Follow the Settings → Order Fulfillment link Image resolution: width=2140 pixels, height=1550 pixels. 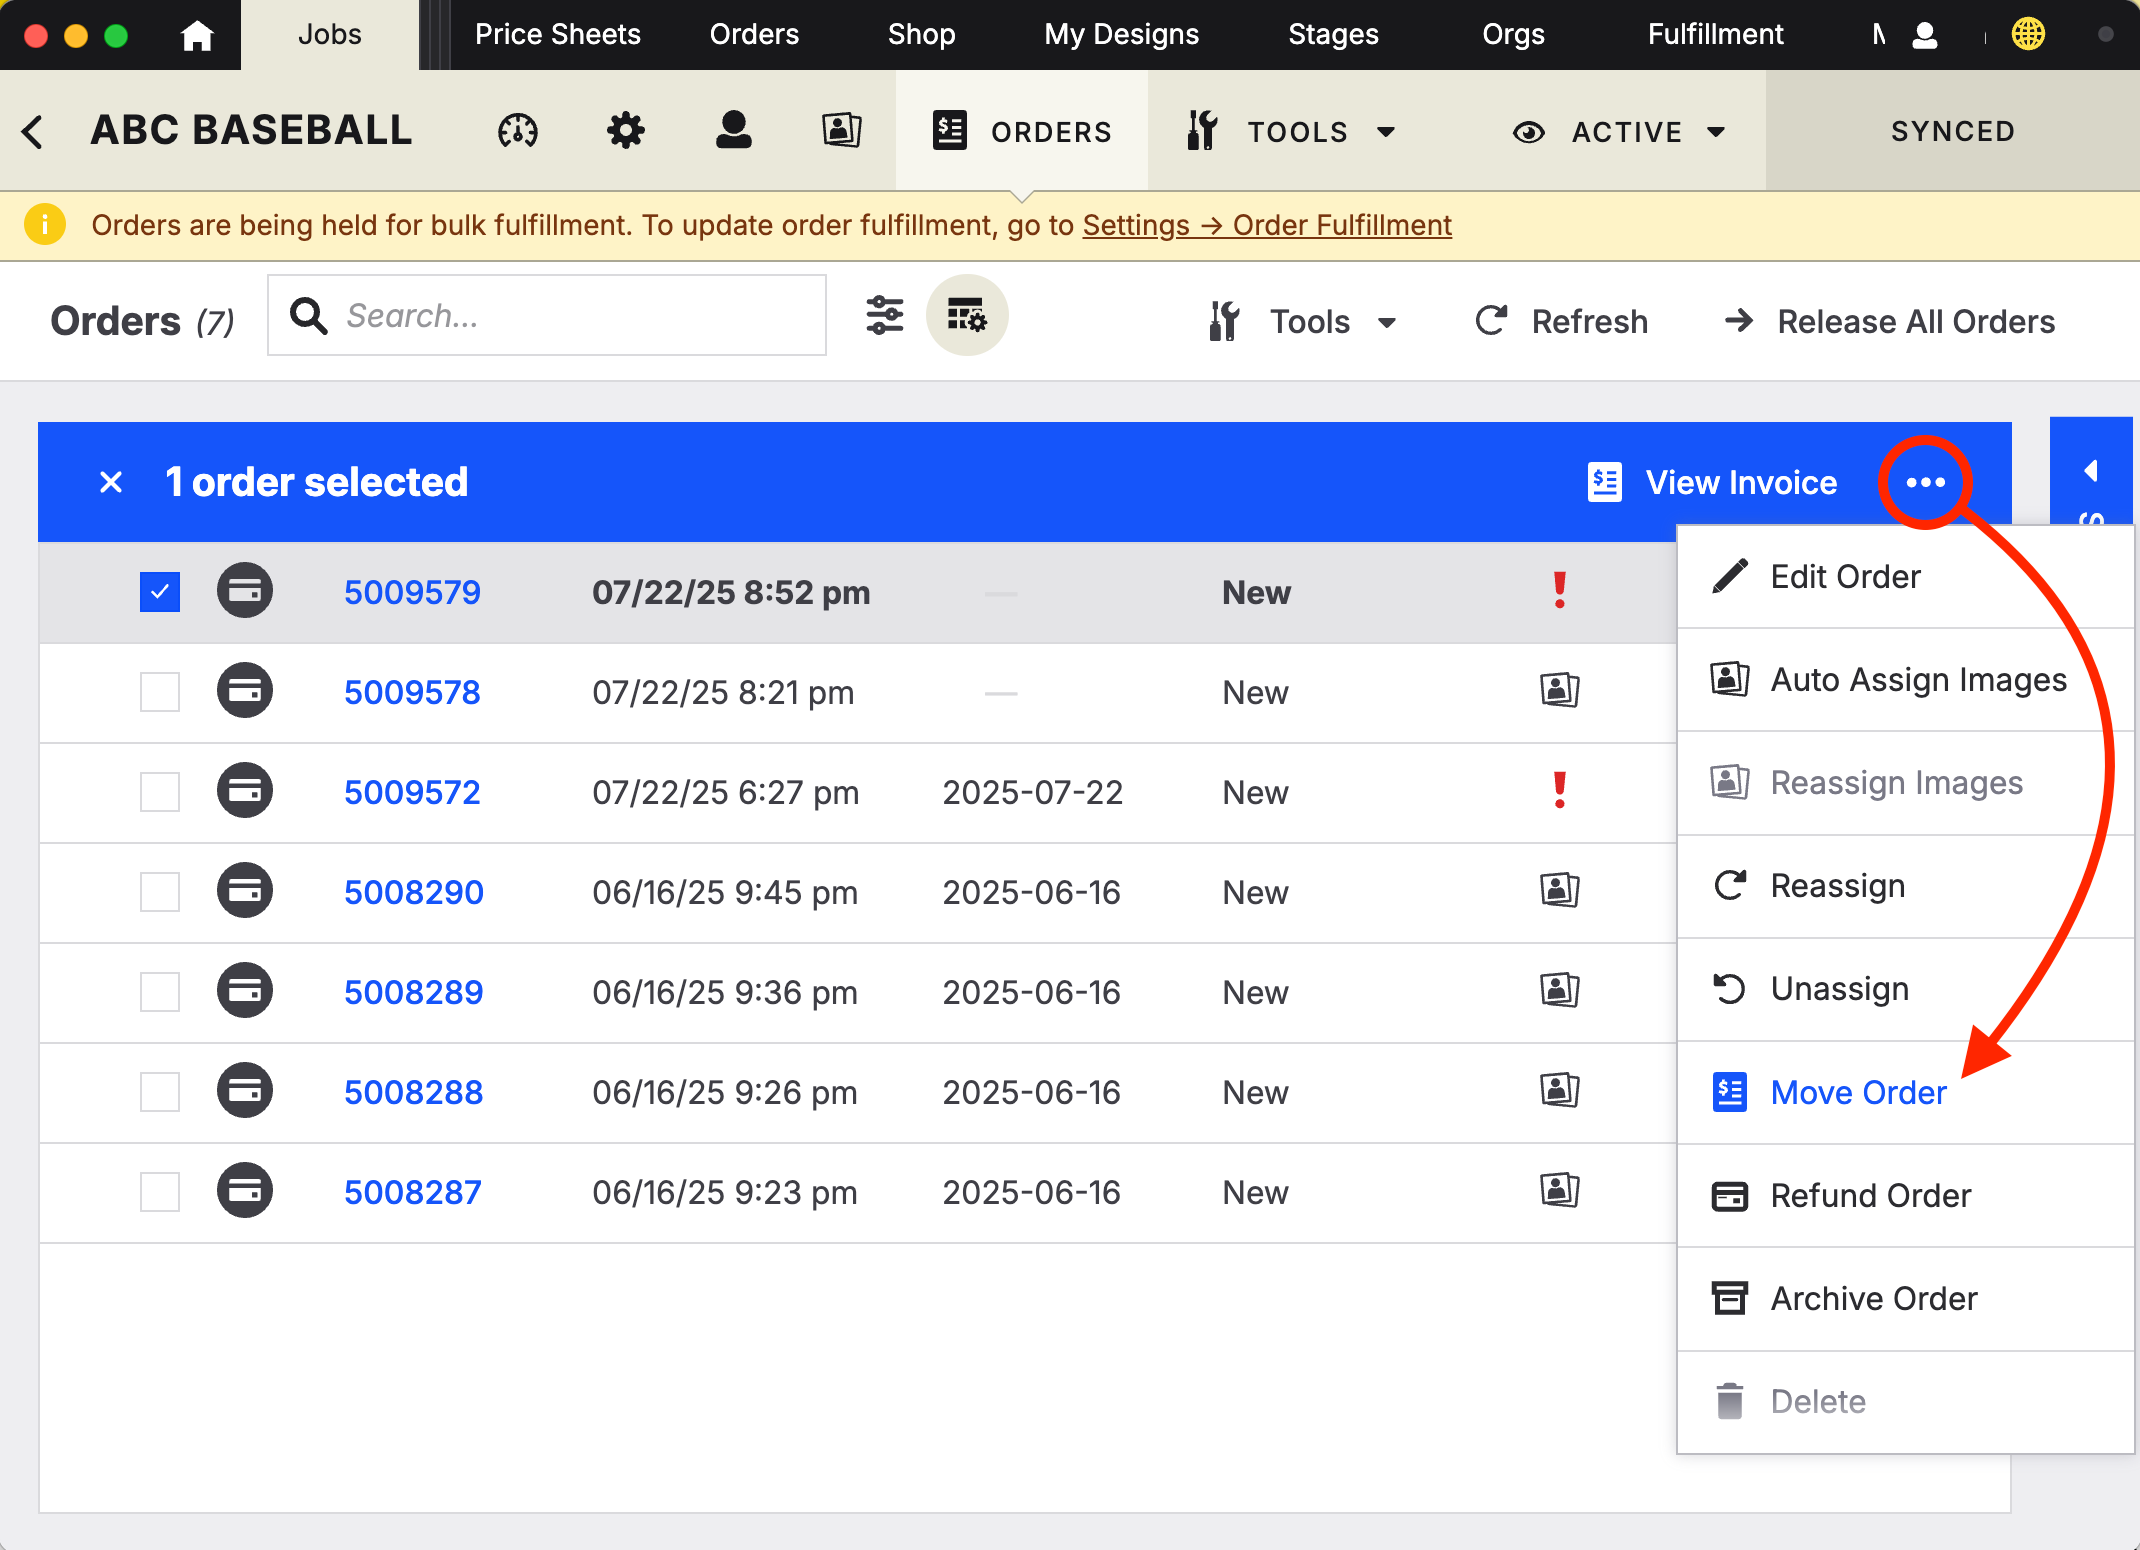[1266, 225]
